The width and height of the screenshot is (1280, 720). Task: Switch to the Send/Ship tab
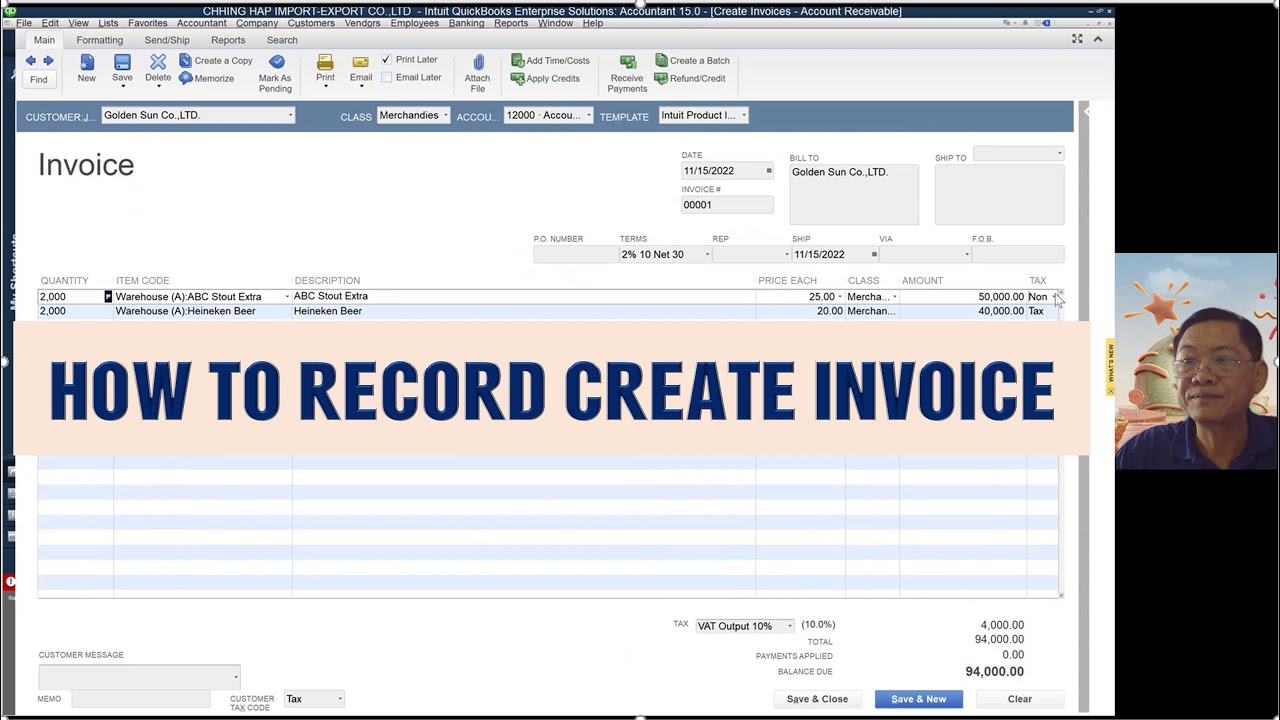[x=167, y=40]
